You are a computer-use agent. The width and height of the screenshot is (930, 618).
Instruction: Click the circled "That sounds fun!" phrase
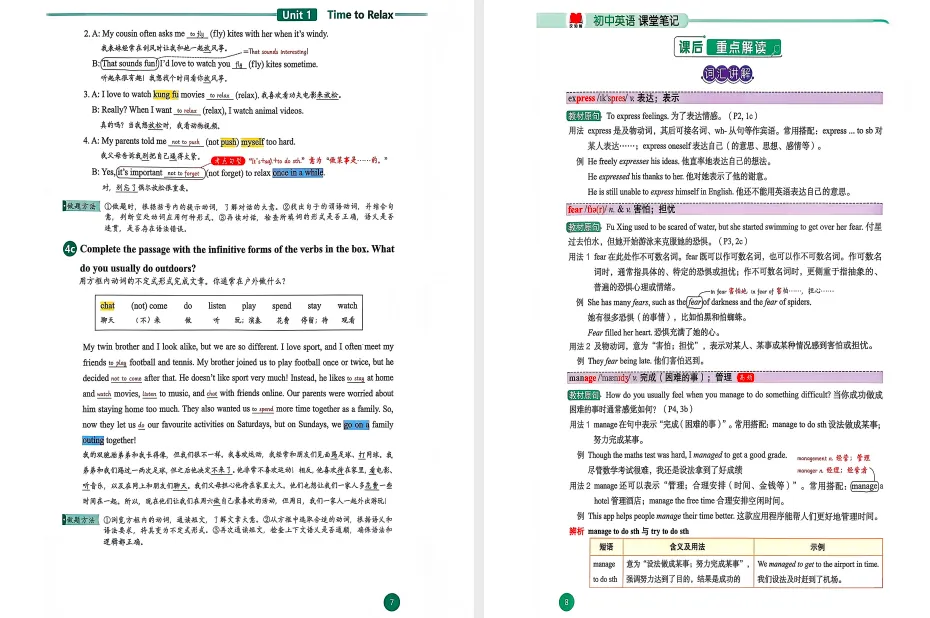pos(129,63)
